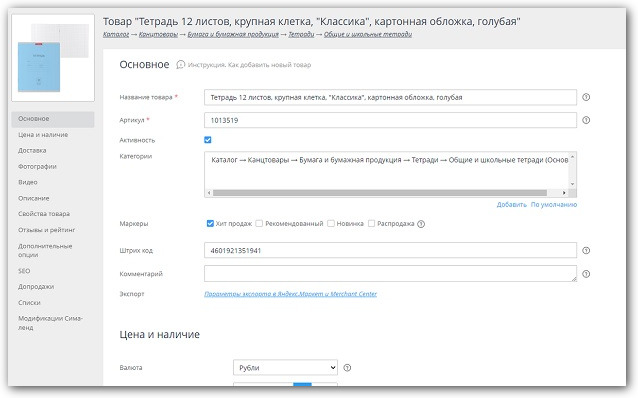Enable the Распродажа marker

point(371,223)
